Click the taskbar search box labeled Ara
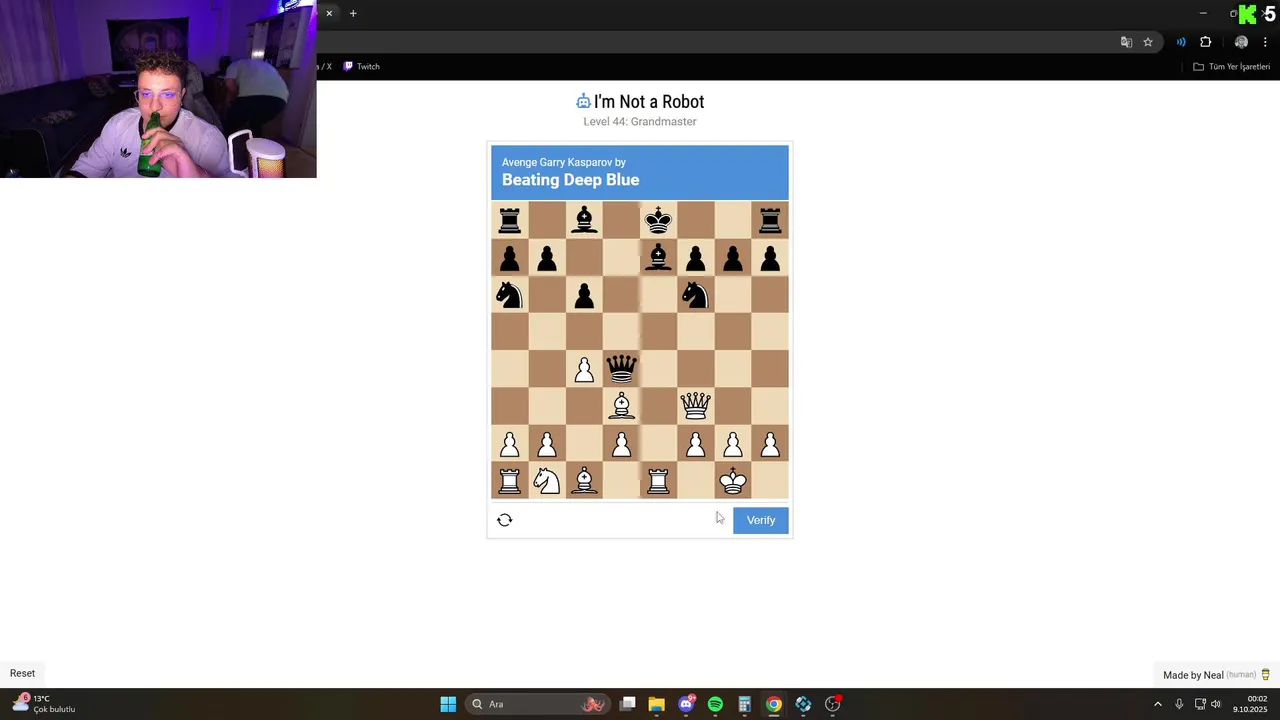This screenshot has width=1280, height=720. tap(539, 704)
